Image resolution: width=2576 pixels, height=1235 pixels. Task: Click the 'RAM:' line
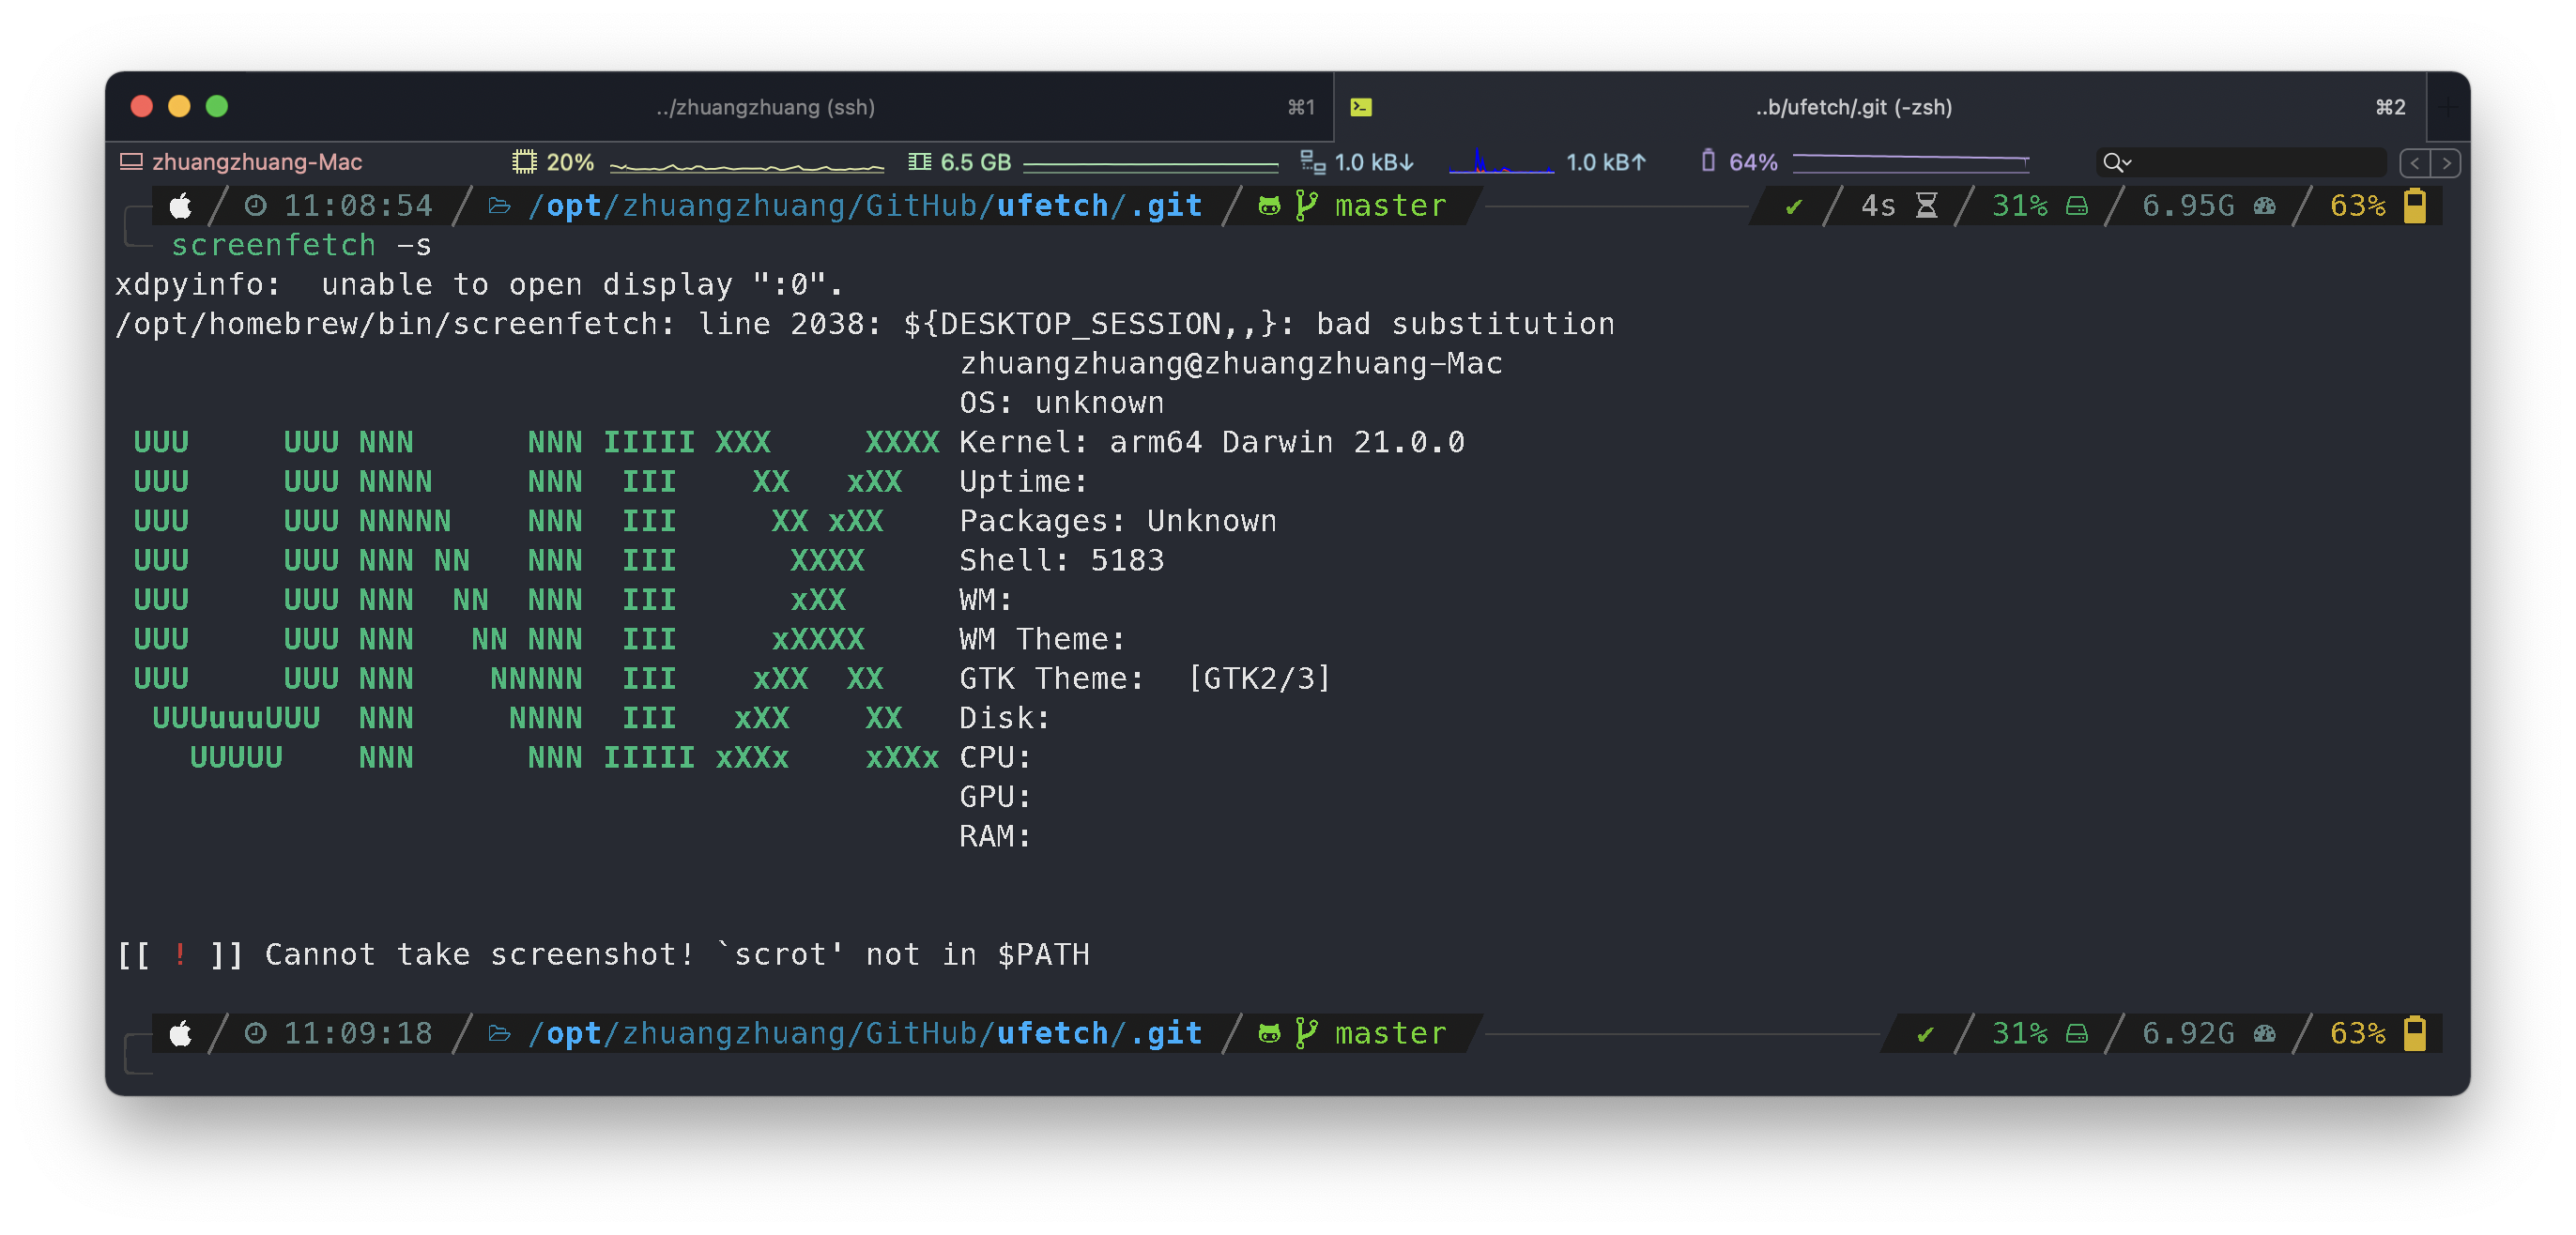[x=995, y=836]
